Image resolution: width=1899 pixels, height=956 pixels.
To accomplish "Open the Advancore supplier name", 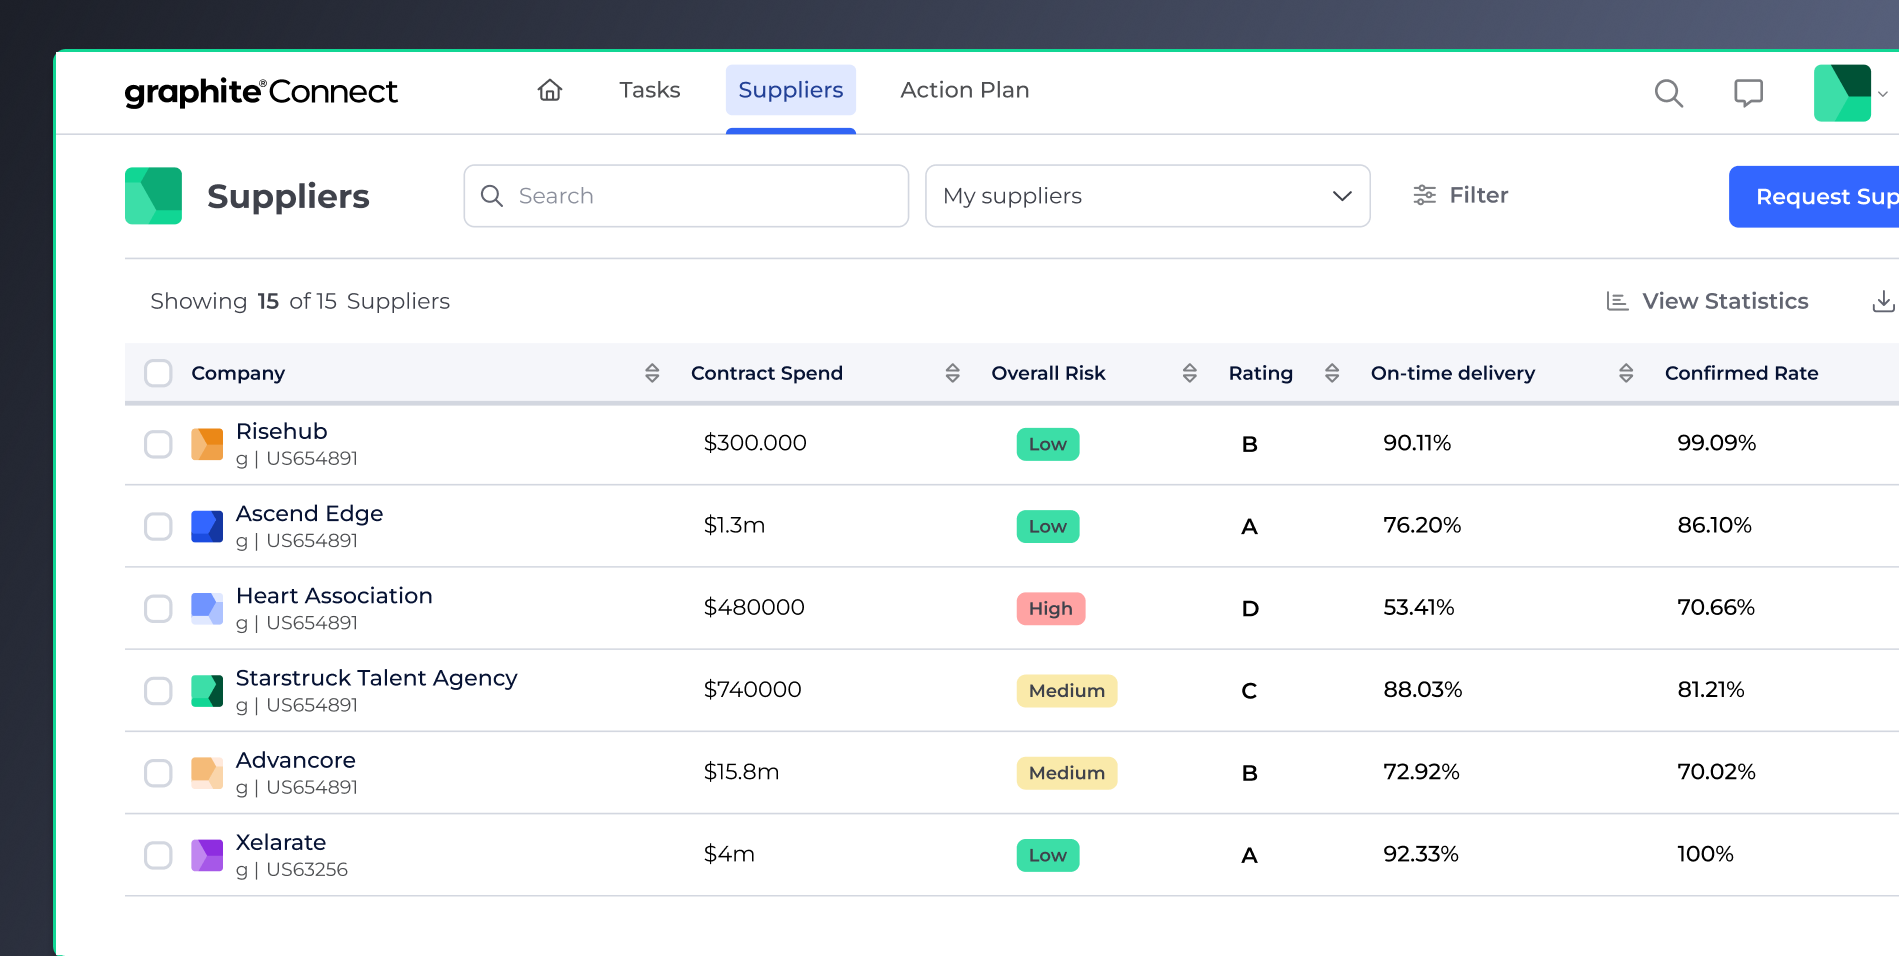I will 295,760.
